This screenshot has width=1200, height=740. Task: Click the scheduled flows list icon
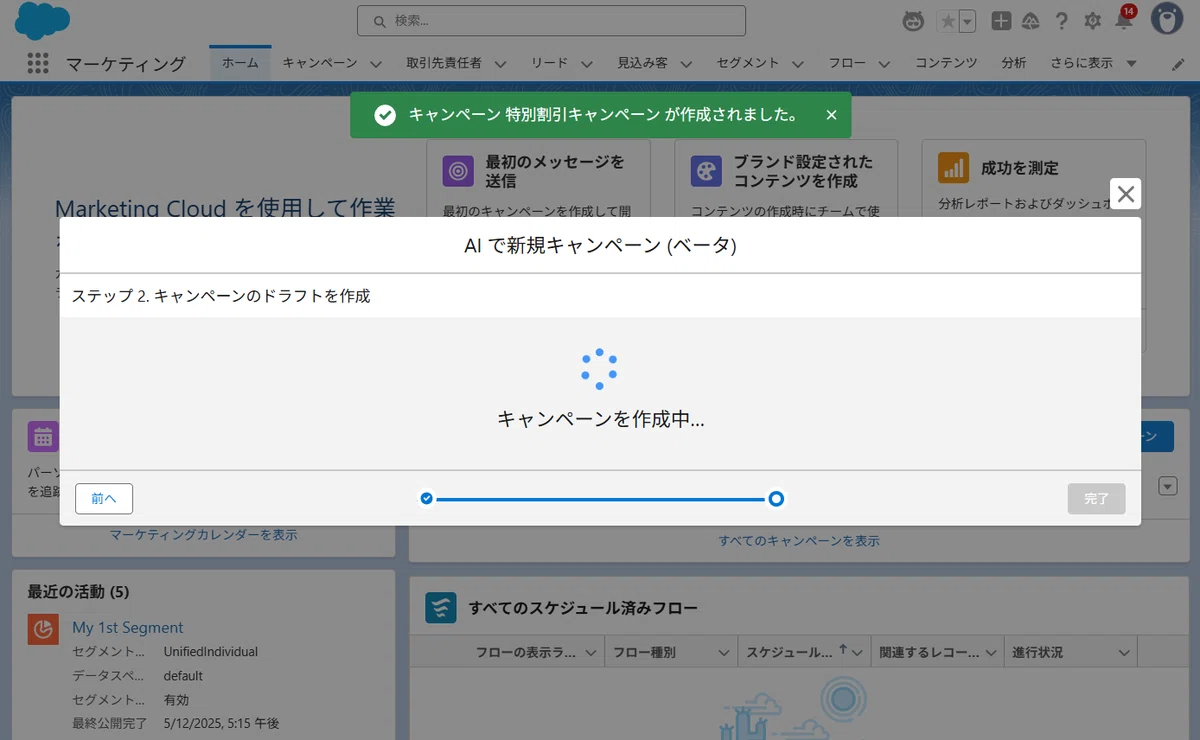click(440, 607)
